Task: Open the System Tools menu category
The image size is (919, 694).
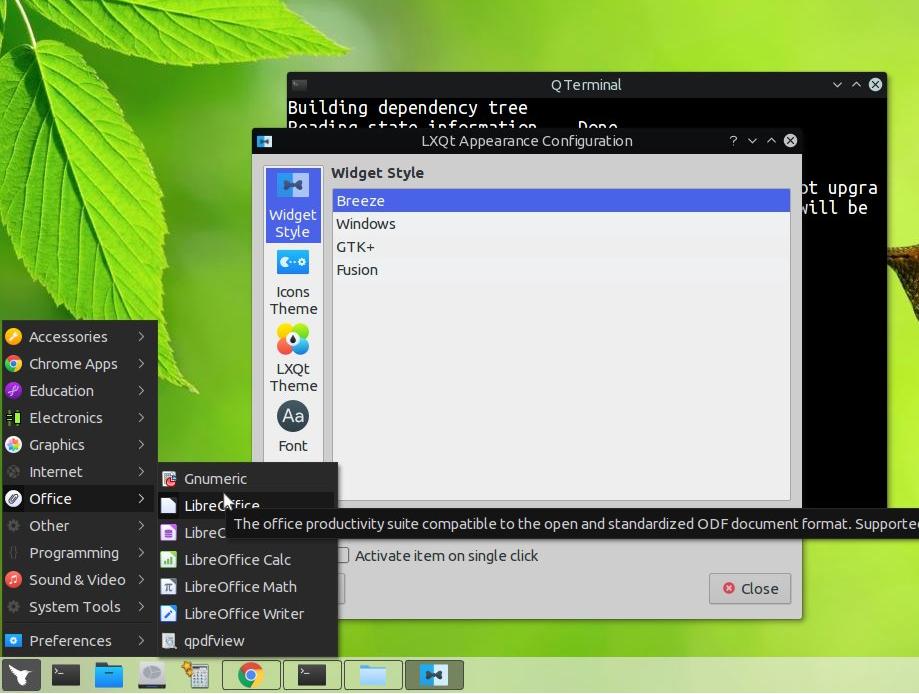Action: [x=80, y=606]
